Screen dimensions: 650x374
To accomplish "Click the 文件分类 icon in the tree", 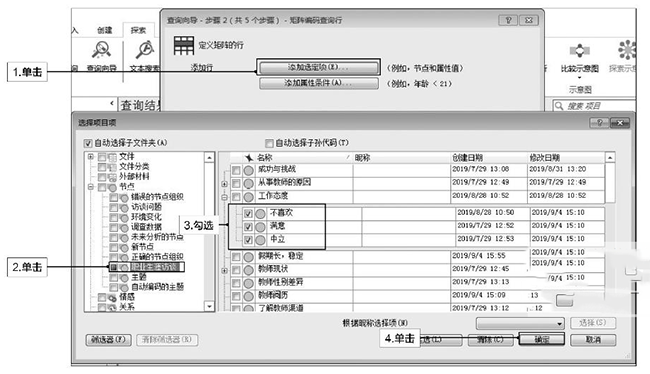I will (112, 167).
